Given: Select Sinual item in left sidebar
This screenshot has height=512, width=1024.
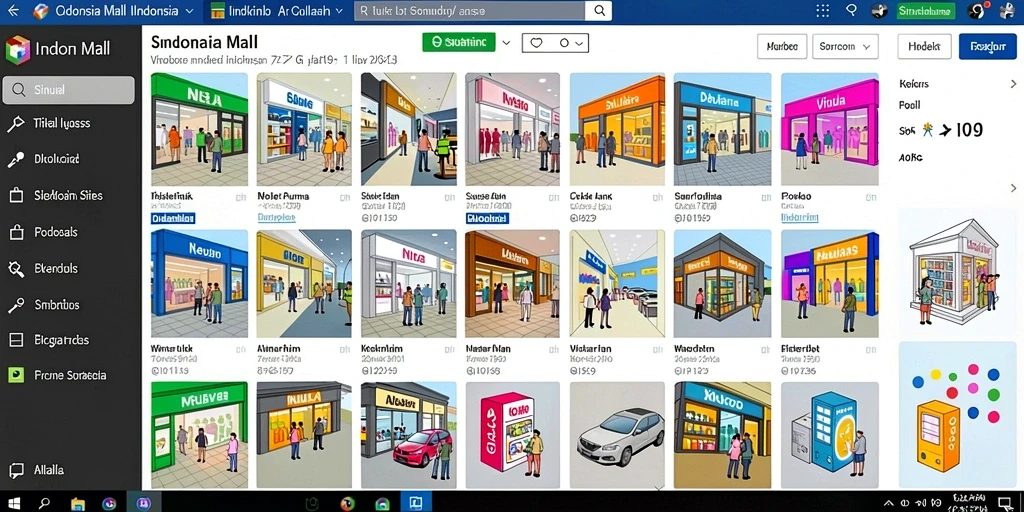Looking at the screenshot, I should [69, 90].
